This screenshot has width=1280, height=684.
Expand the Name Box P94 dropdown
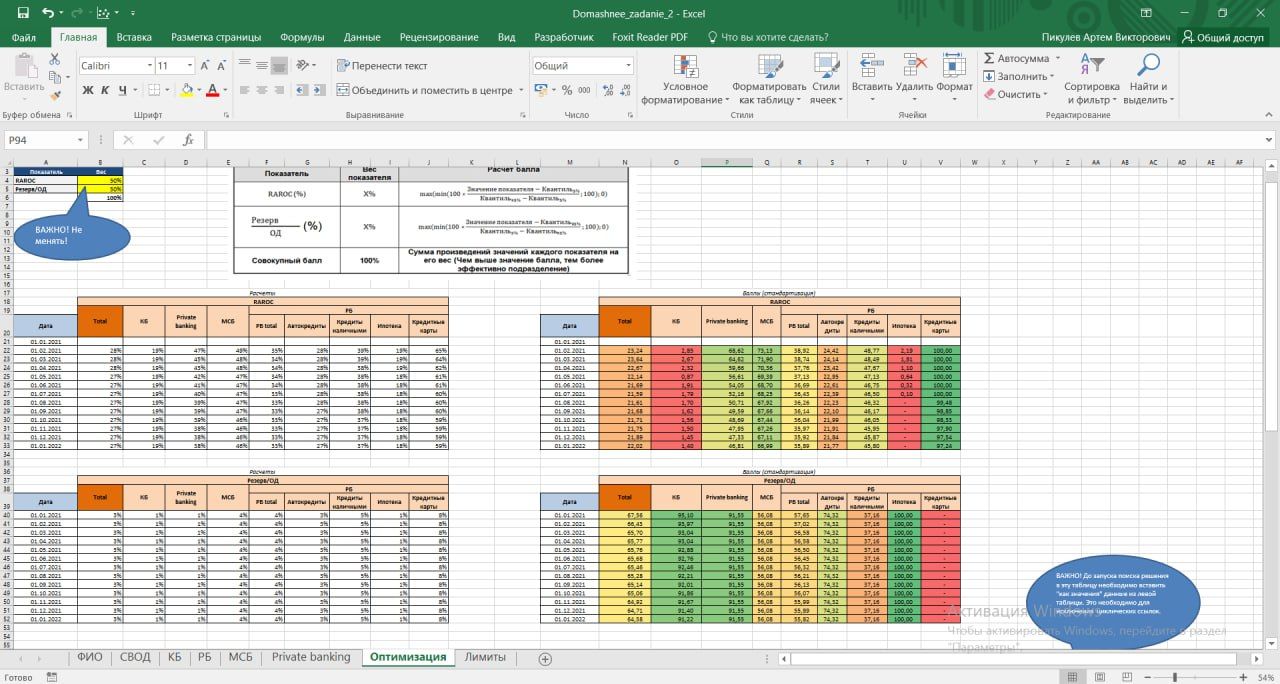[81, 140]
